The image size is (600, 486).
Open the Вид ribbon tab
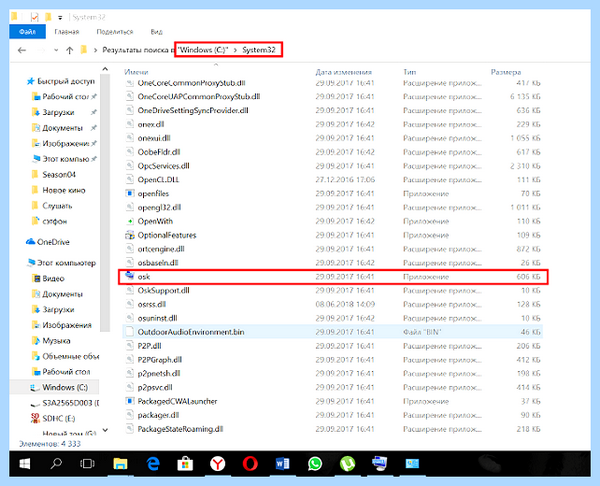click(x=157, y=32)
